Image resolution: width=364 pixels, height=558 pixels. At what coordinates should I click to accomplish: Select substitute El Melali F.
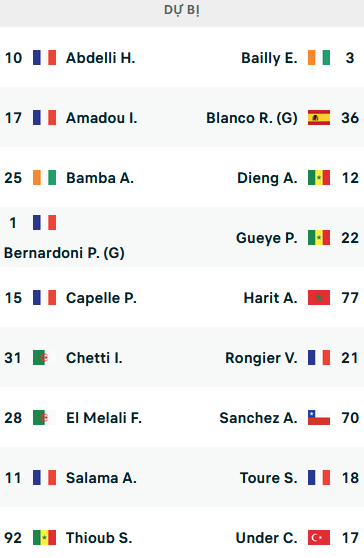click(x=104, y=418)
